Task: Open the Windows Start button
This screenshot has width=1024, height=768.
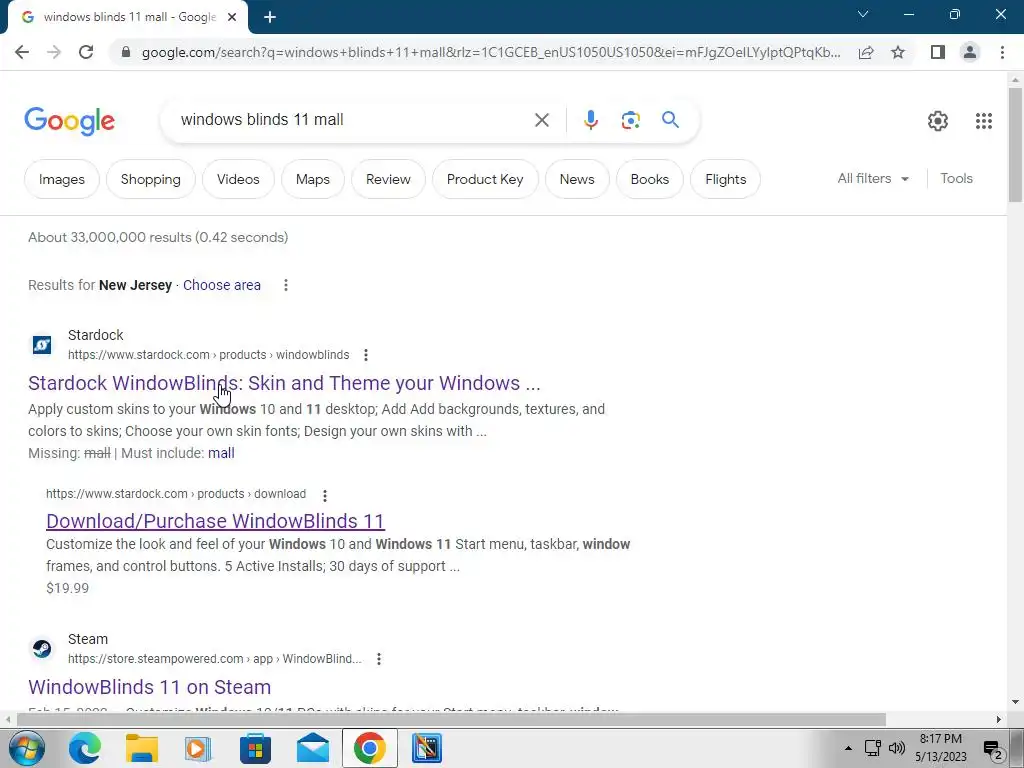Action: 25,748
